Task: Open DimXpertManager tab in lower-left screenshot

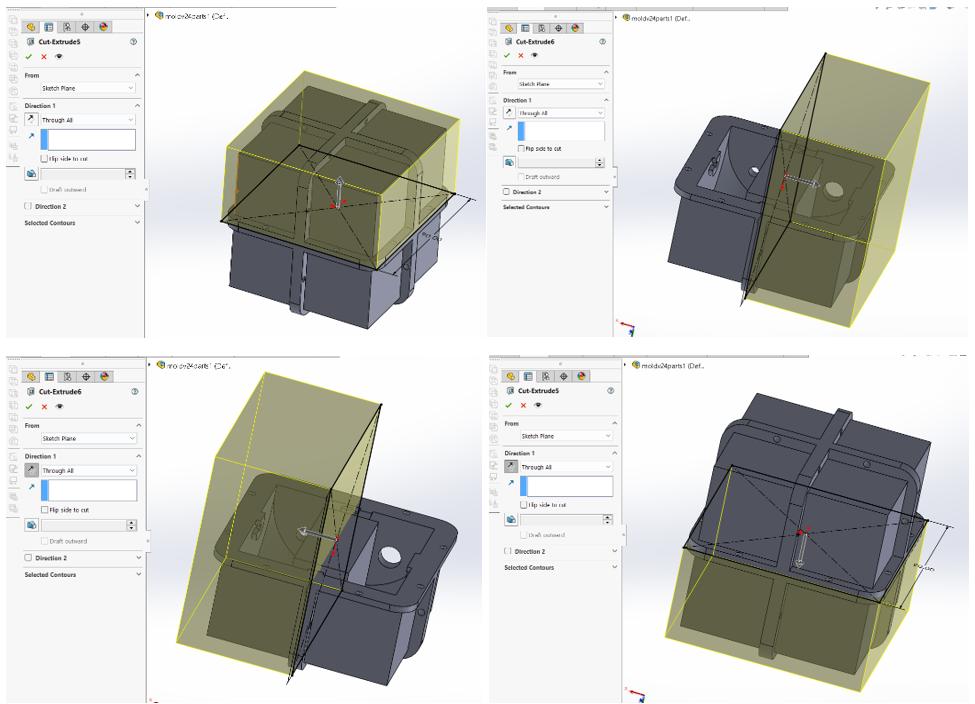Action: point(86,377)
